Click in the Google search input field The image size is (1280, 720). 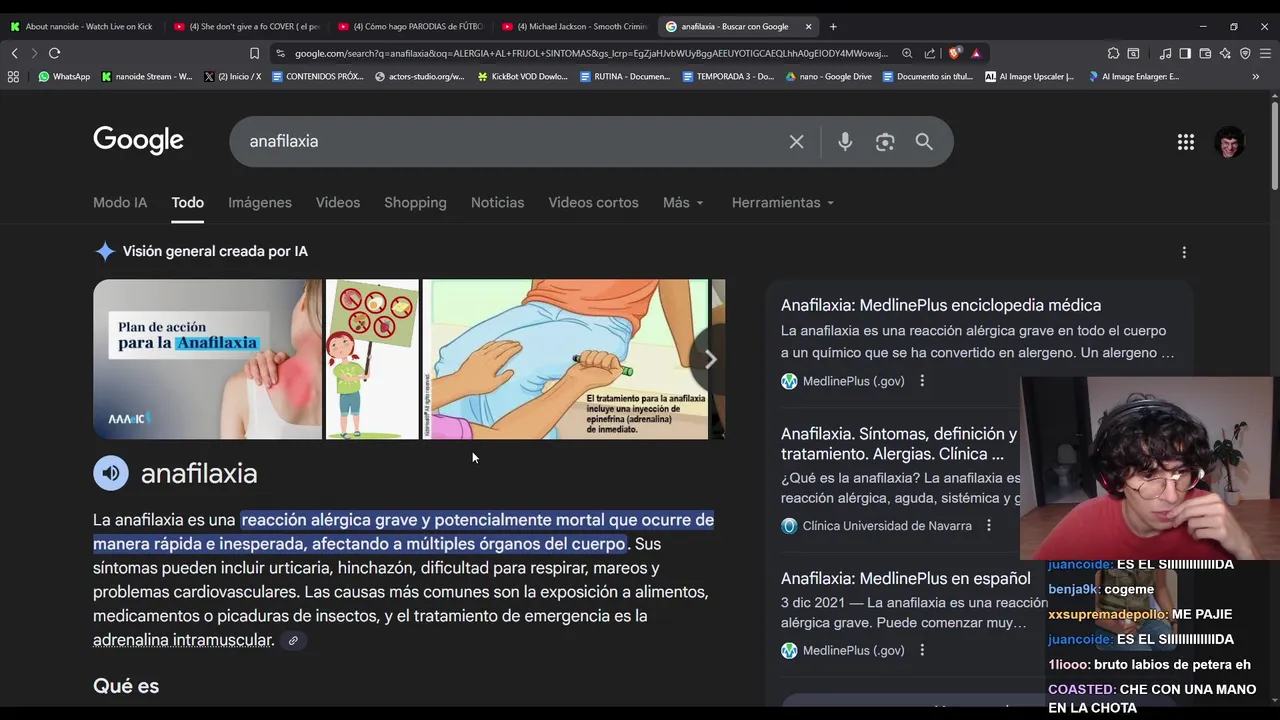(x=510, y=142)
